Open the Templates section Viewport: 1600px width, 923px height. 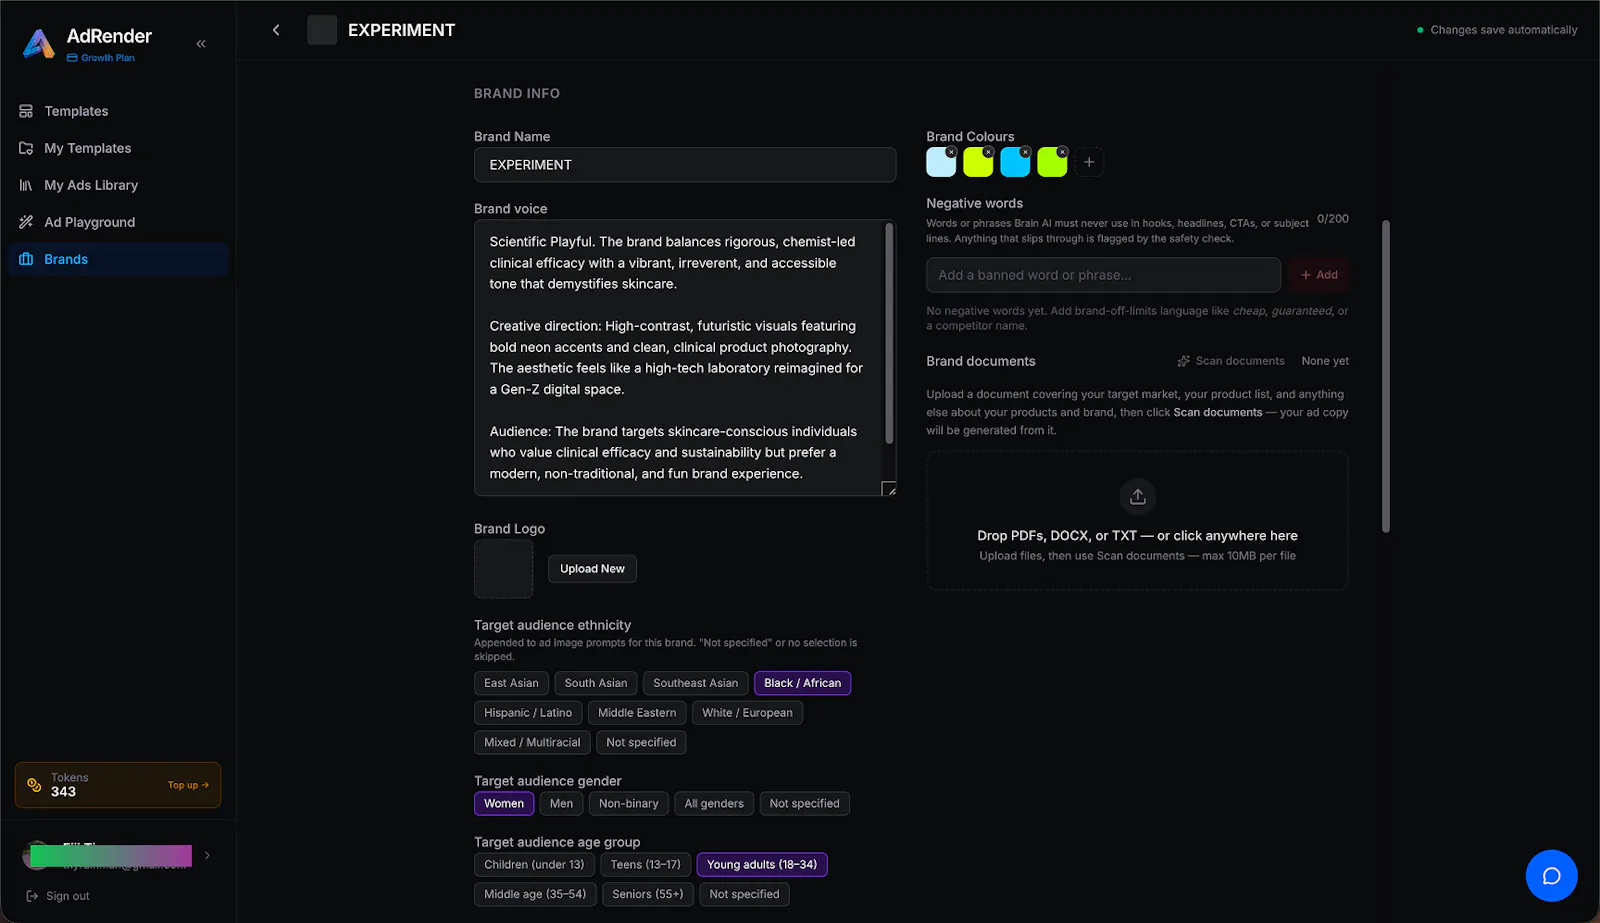(x=76, y=111)
